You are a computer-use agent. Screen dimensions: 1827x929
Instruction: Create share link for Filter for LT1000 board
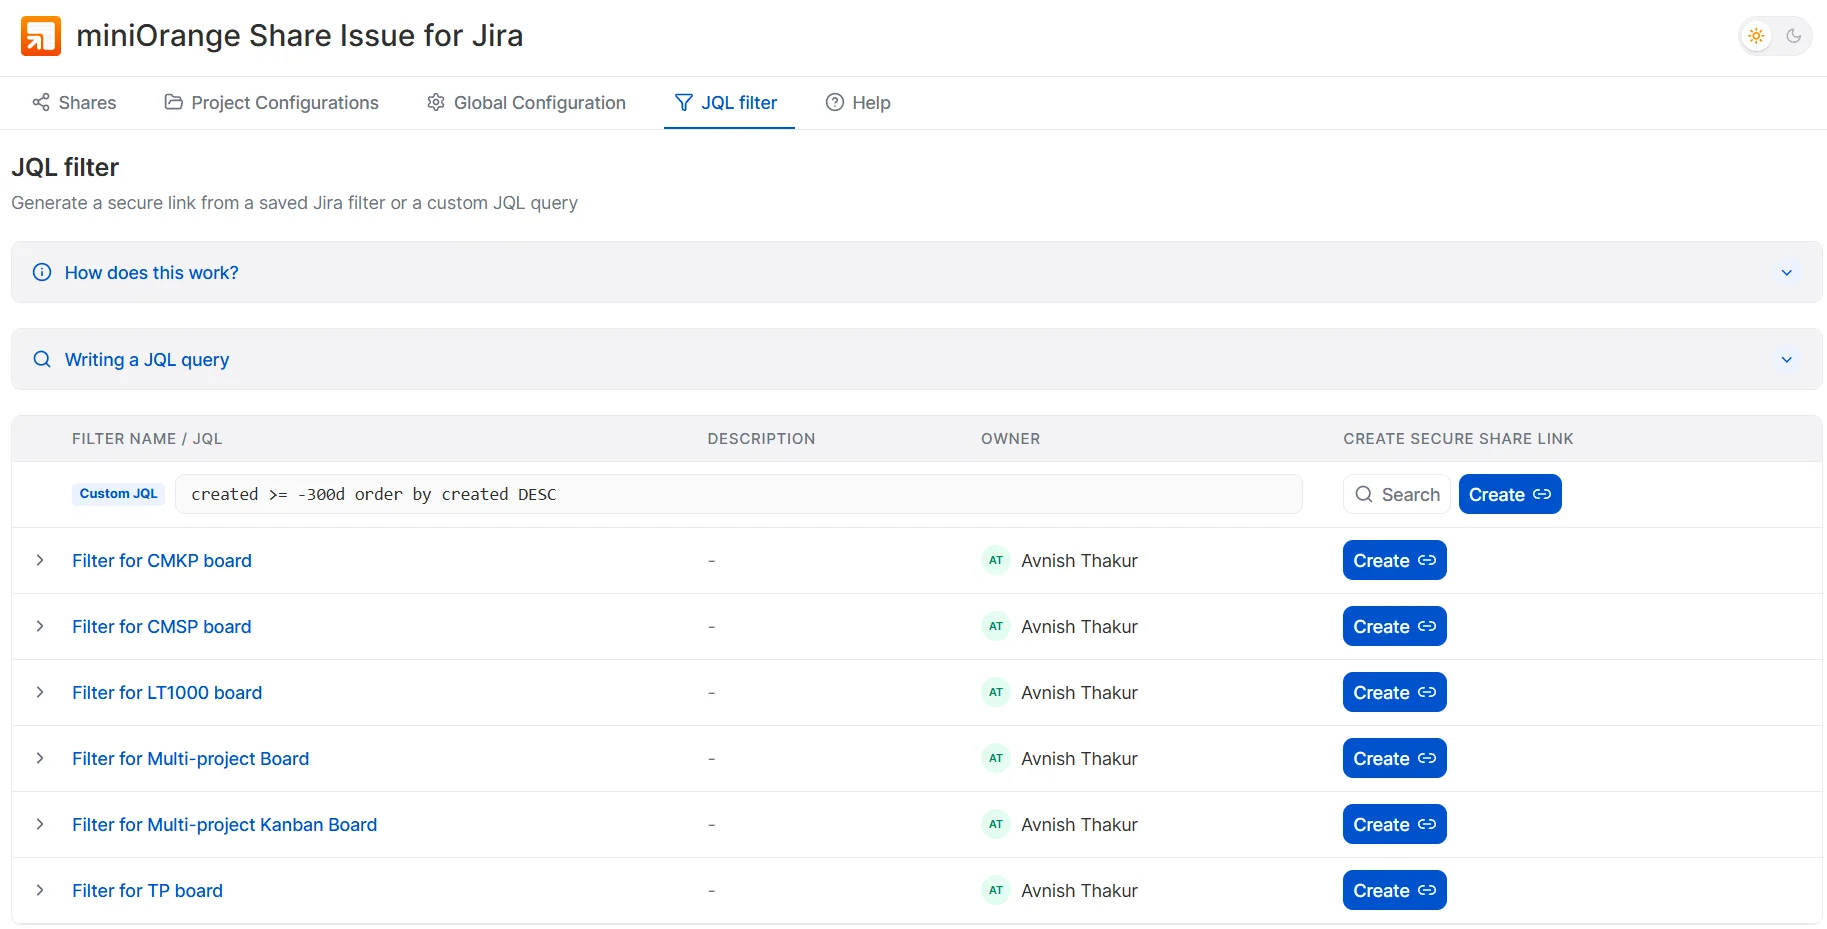coord(1394,693)
